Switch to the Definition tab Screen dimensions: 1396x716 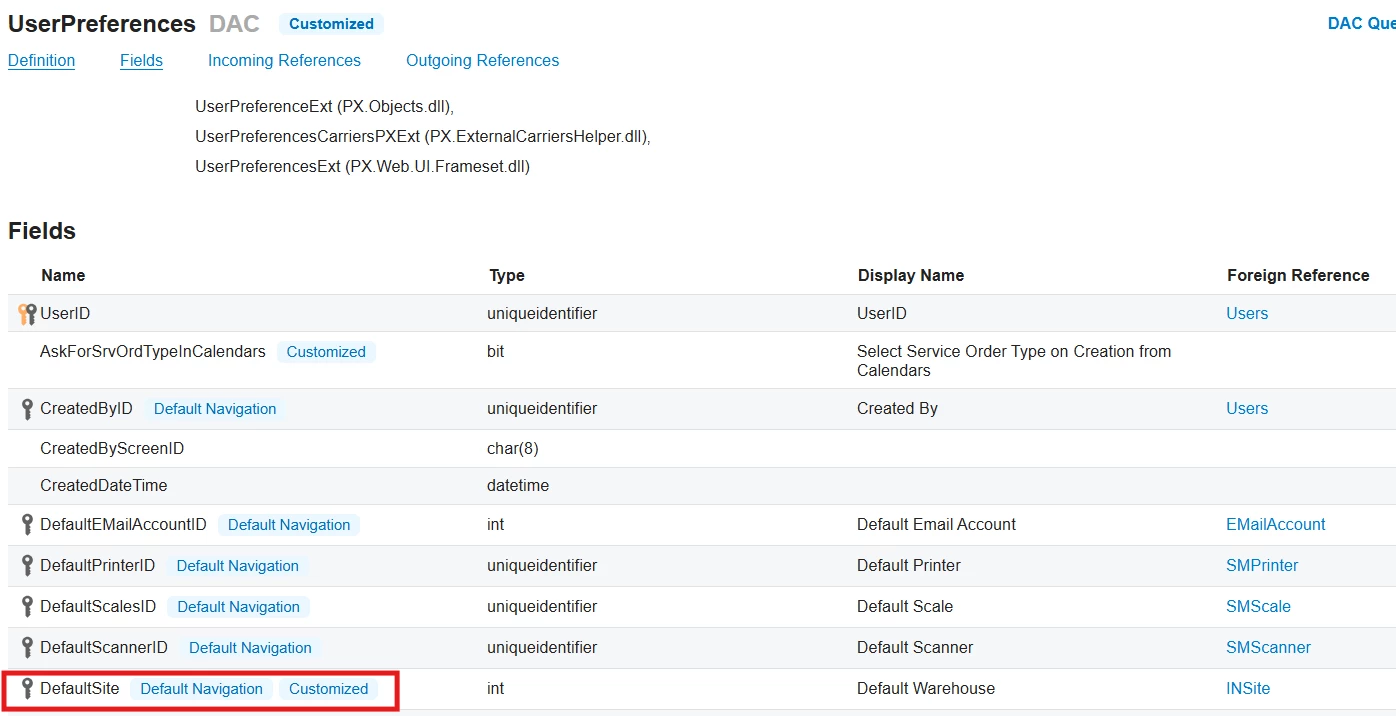pos(41,60)
